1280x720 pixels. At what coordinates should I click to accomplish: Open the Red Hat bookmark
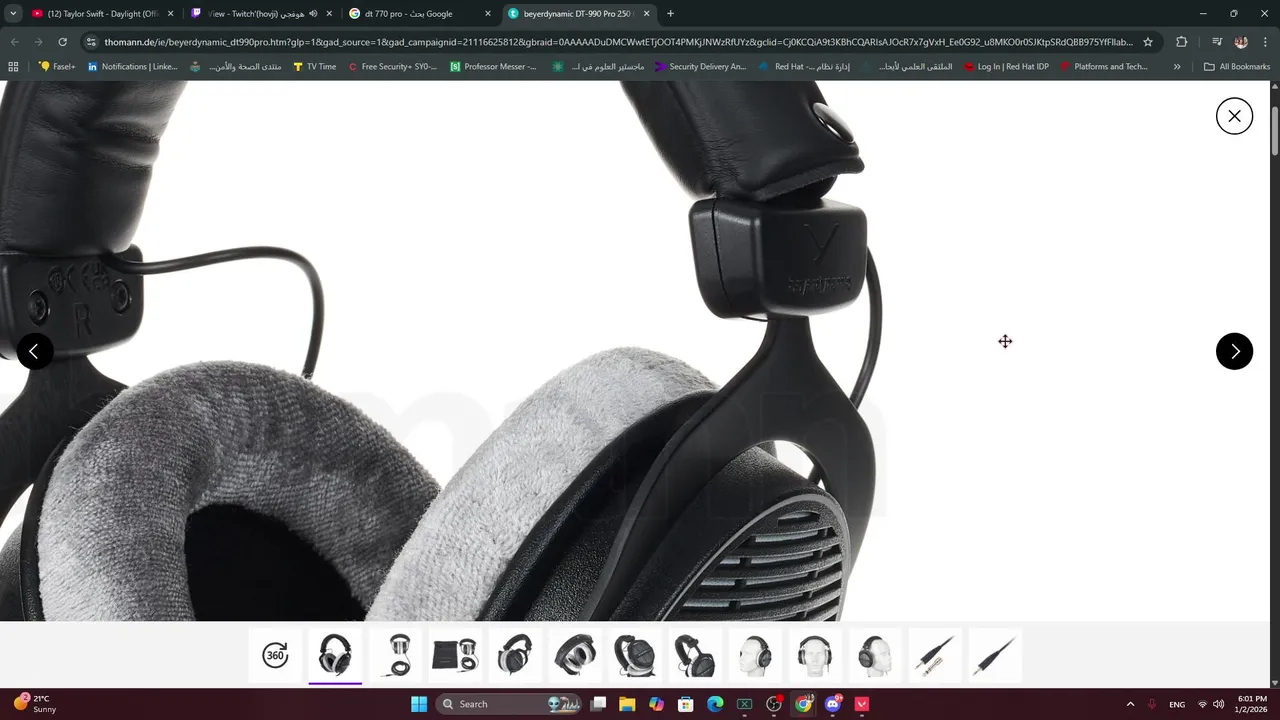[x=804, y=67]
